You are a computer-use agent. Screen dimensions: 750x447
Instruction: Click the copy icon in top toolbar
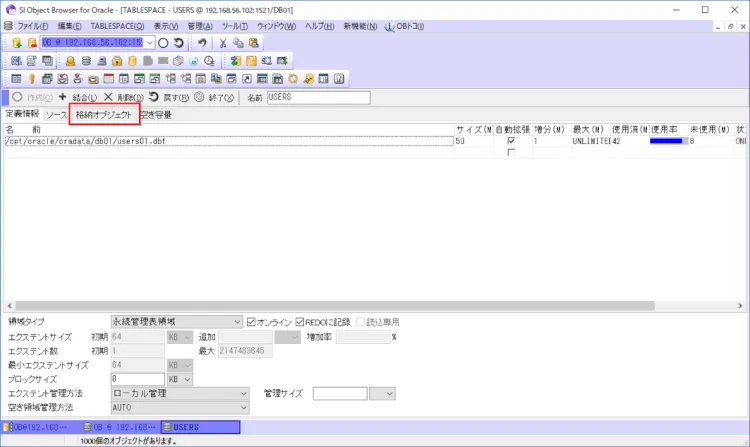pyautogui.click(x=238, y=43)
